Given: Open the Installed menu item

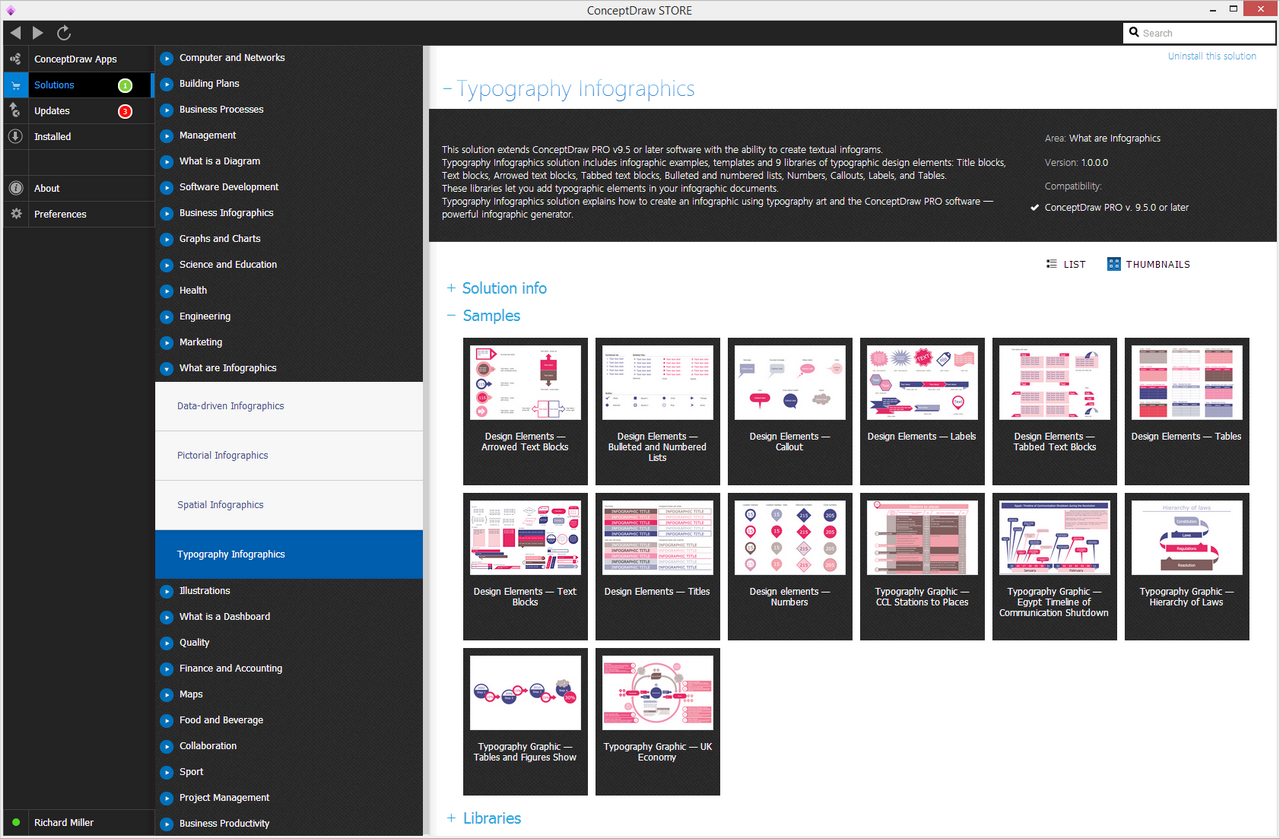Looking at the screenshot, I should point(77,137).
